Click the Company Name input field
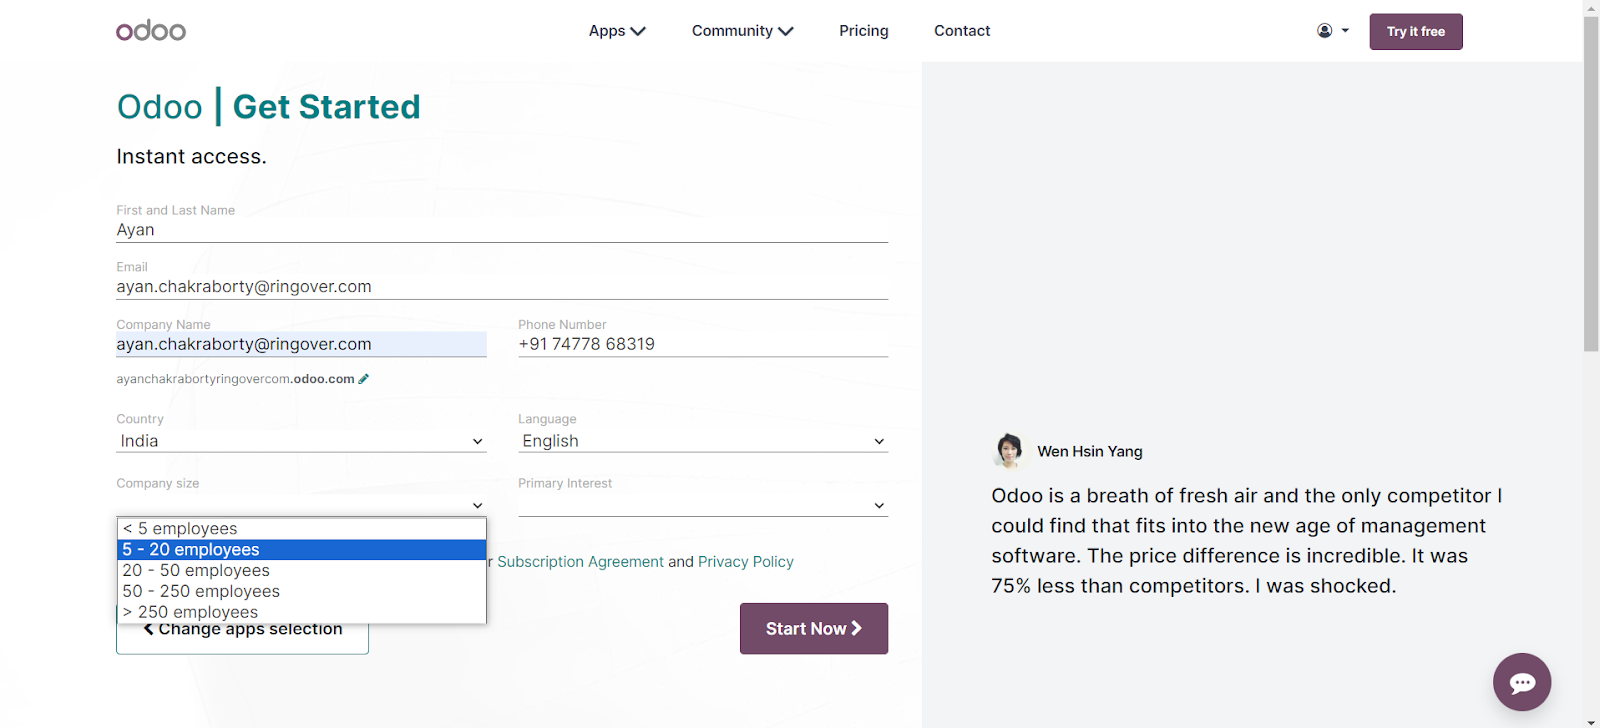1600x728 pixels. (x=301, y=344)
